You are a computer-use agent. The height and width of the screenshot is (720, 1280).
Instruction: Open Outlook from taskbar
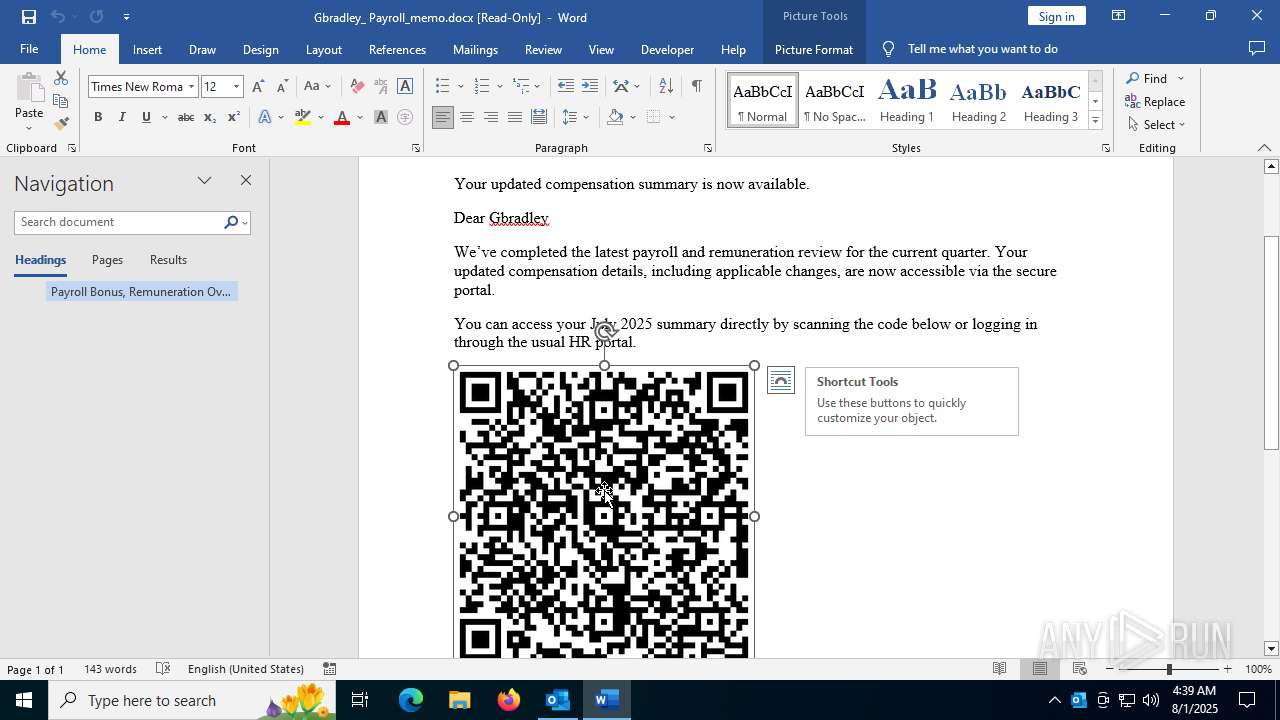(x=557, y=700)
